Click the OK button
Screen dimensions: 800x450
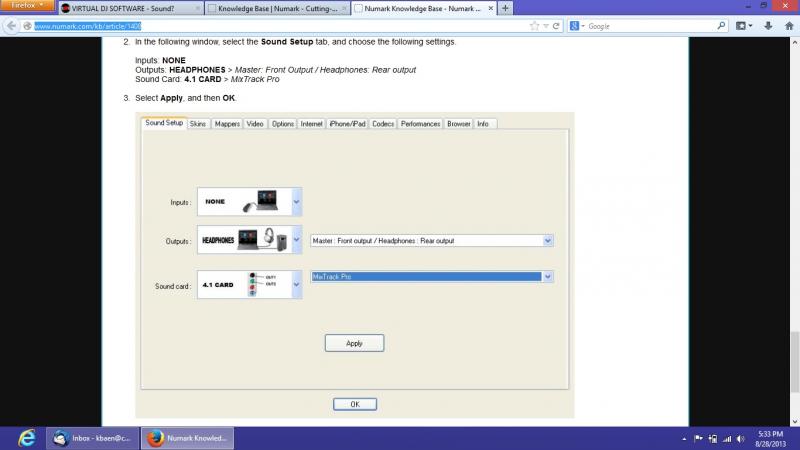(354, 404)
